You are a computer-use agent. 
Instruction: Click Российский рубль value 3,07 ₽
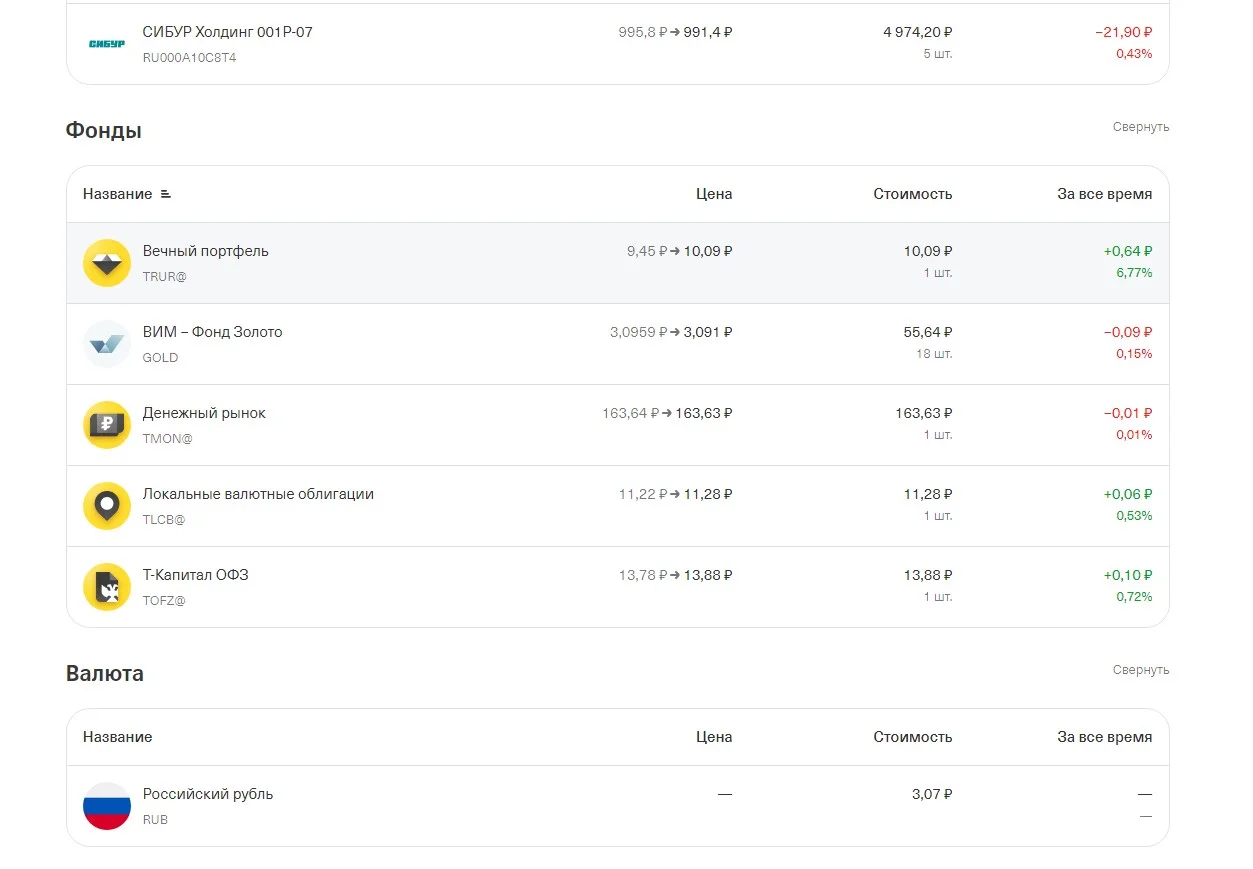coord(932,794)
